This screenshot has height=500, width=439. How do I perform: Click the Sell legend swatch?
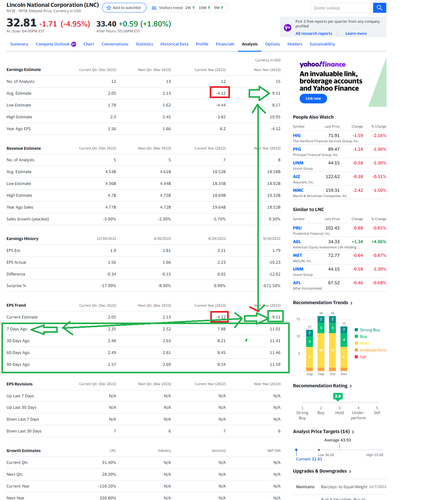pos(356,357)
